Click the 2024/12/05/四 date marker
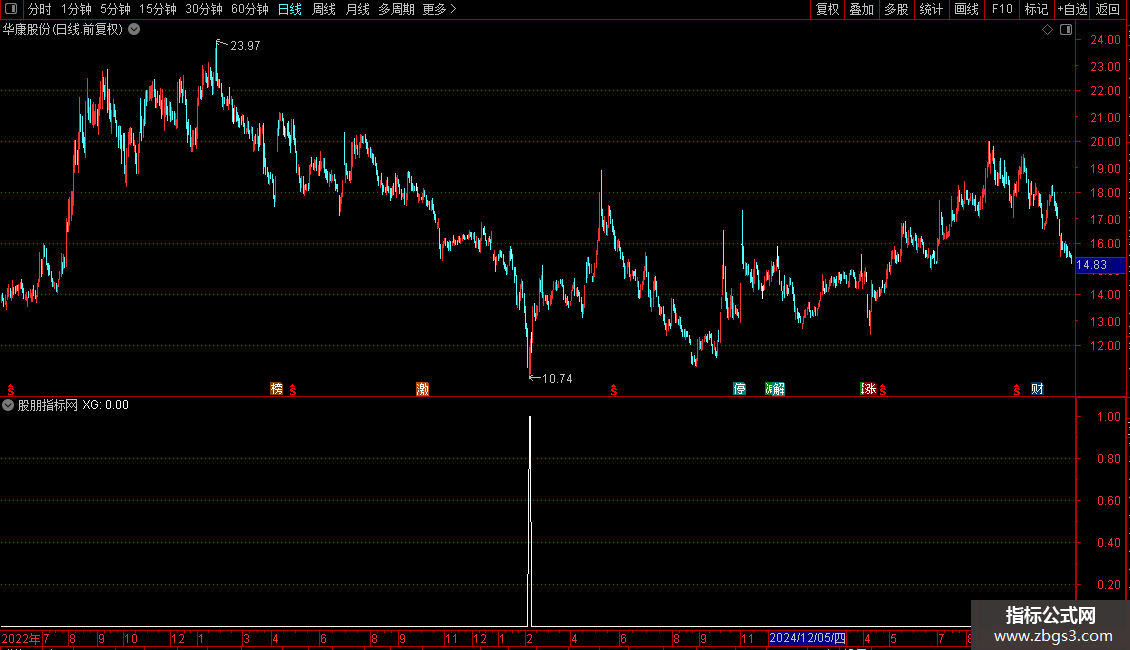1130x650 pixels. click(807, 638)
